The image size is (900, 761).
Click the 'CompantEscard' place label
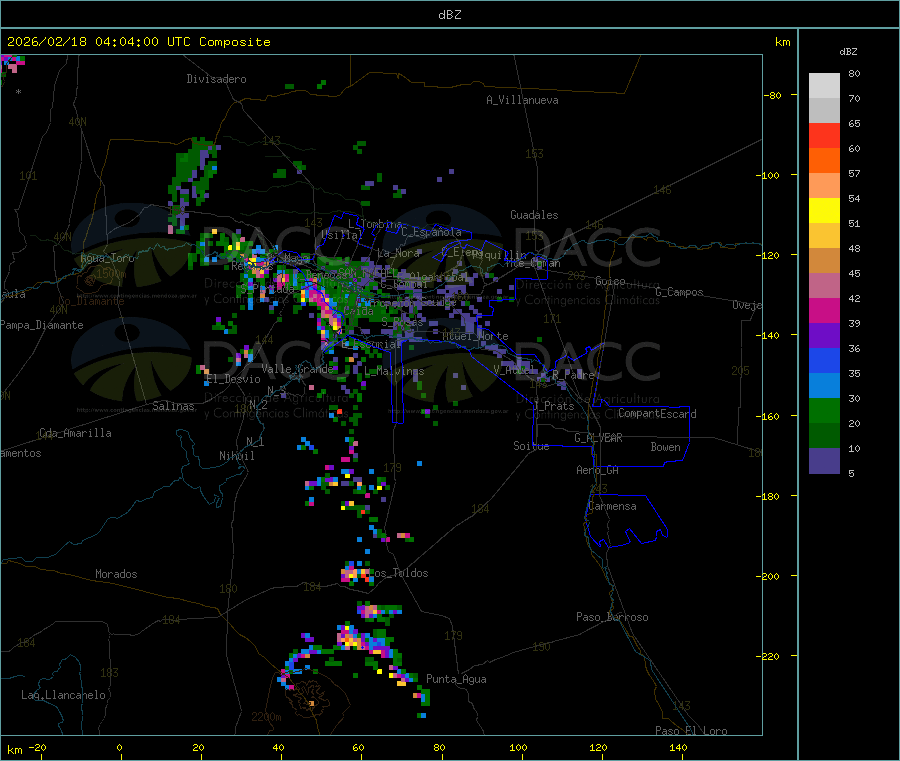point(657,414)
